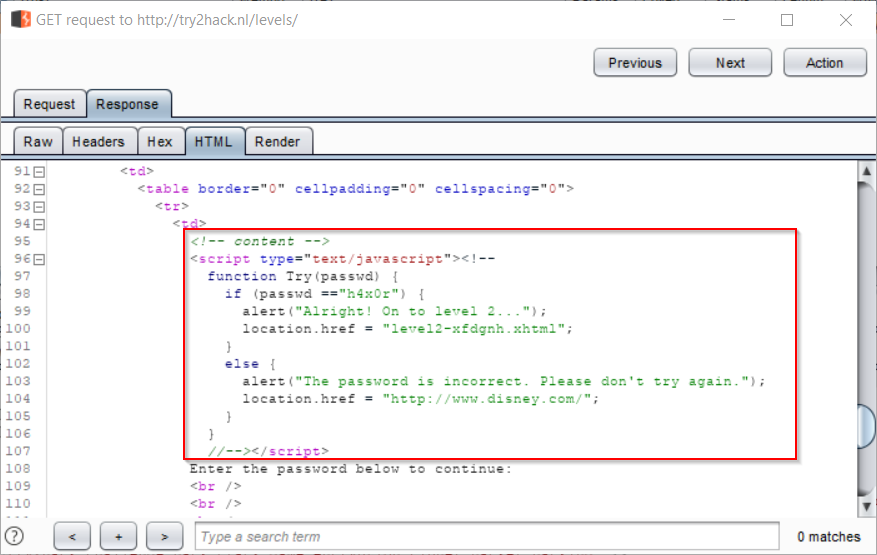877x555 pixels.
Task: Click the 'text/javascript' attribute value
Action: [378, 258]
